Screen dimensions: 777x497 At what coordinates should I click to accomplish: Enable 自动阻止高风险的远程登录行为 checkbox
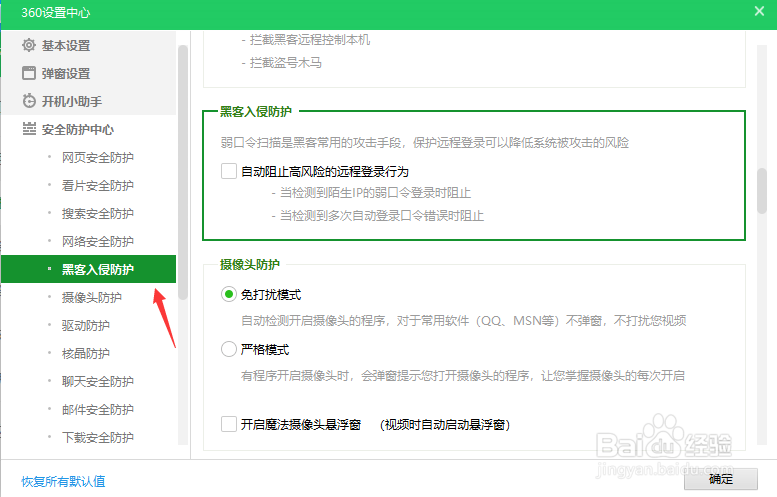click(x=228, y=171)
